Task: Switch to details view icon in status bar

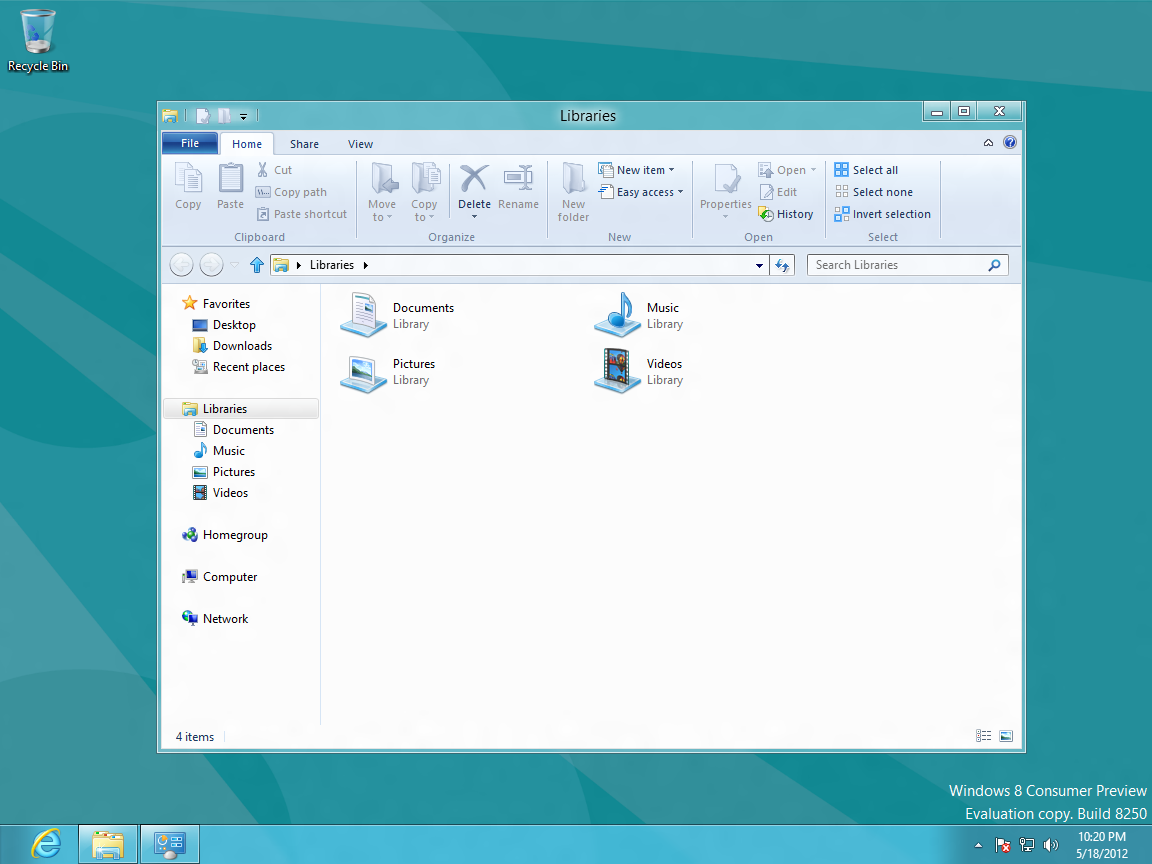Action: click(x=984, y=736)
